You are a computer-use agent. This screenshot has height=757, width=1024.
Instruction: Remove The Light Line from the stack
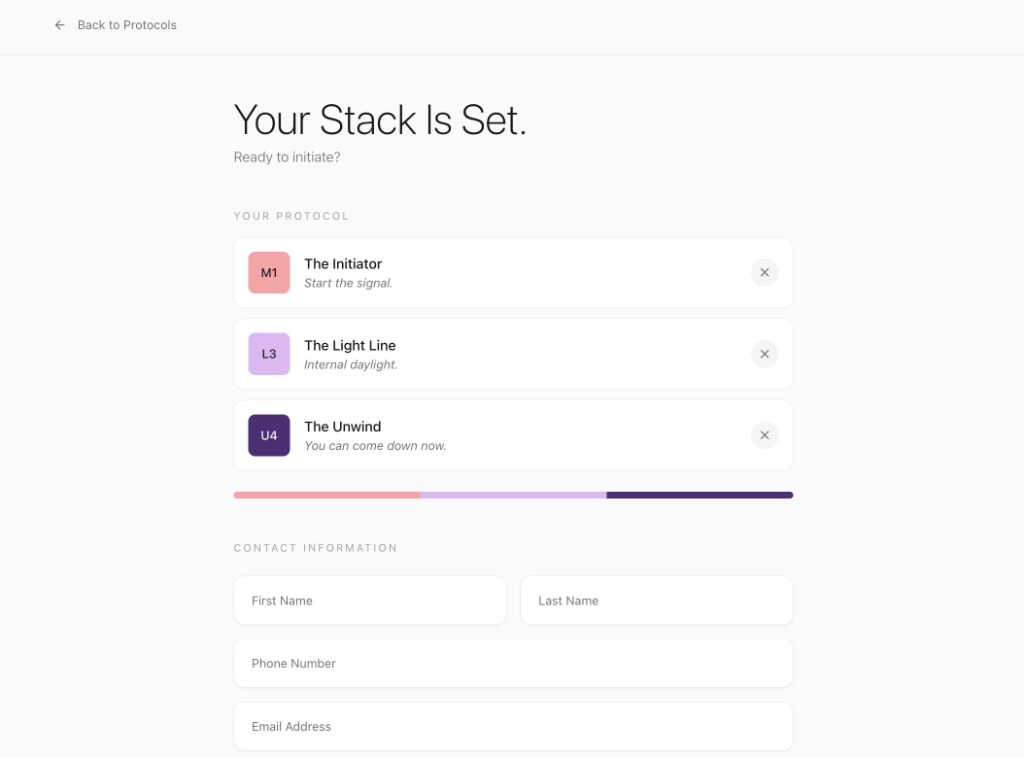(x=764, y=354)
